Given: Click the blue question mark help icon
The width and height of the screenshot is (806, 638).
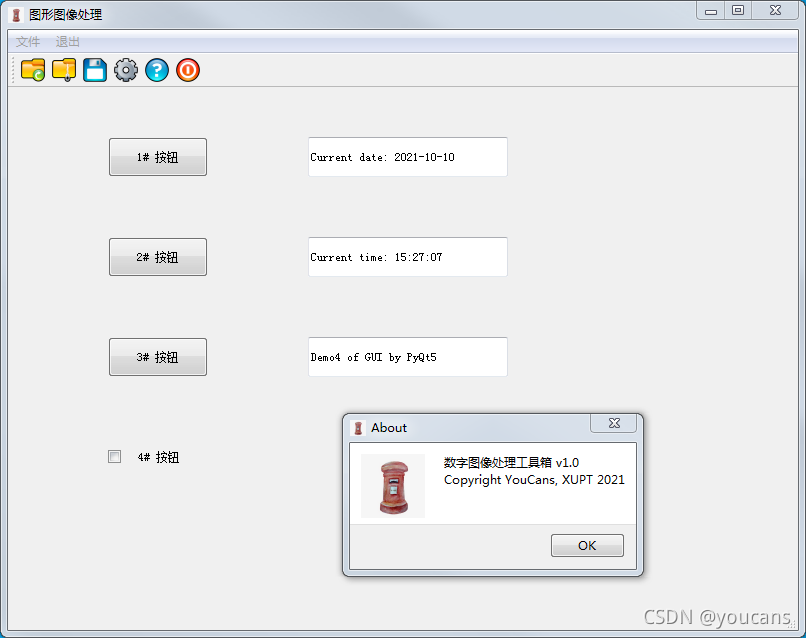Looking at the screenshot, I should pos(157,70).
